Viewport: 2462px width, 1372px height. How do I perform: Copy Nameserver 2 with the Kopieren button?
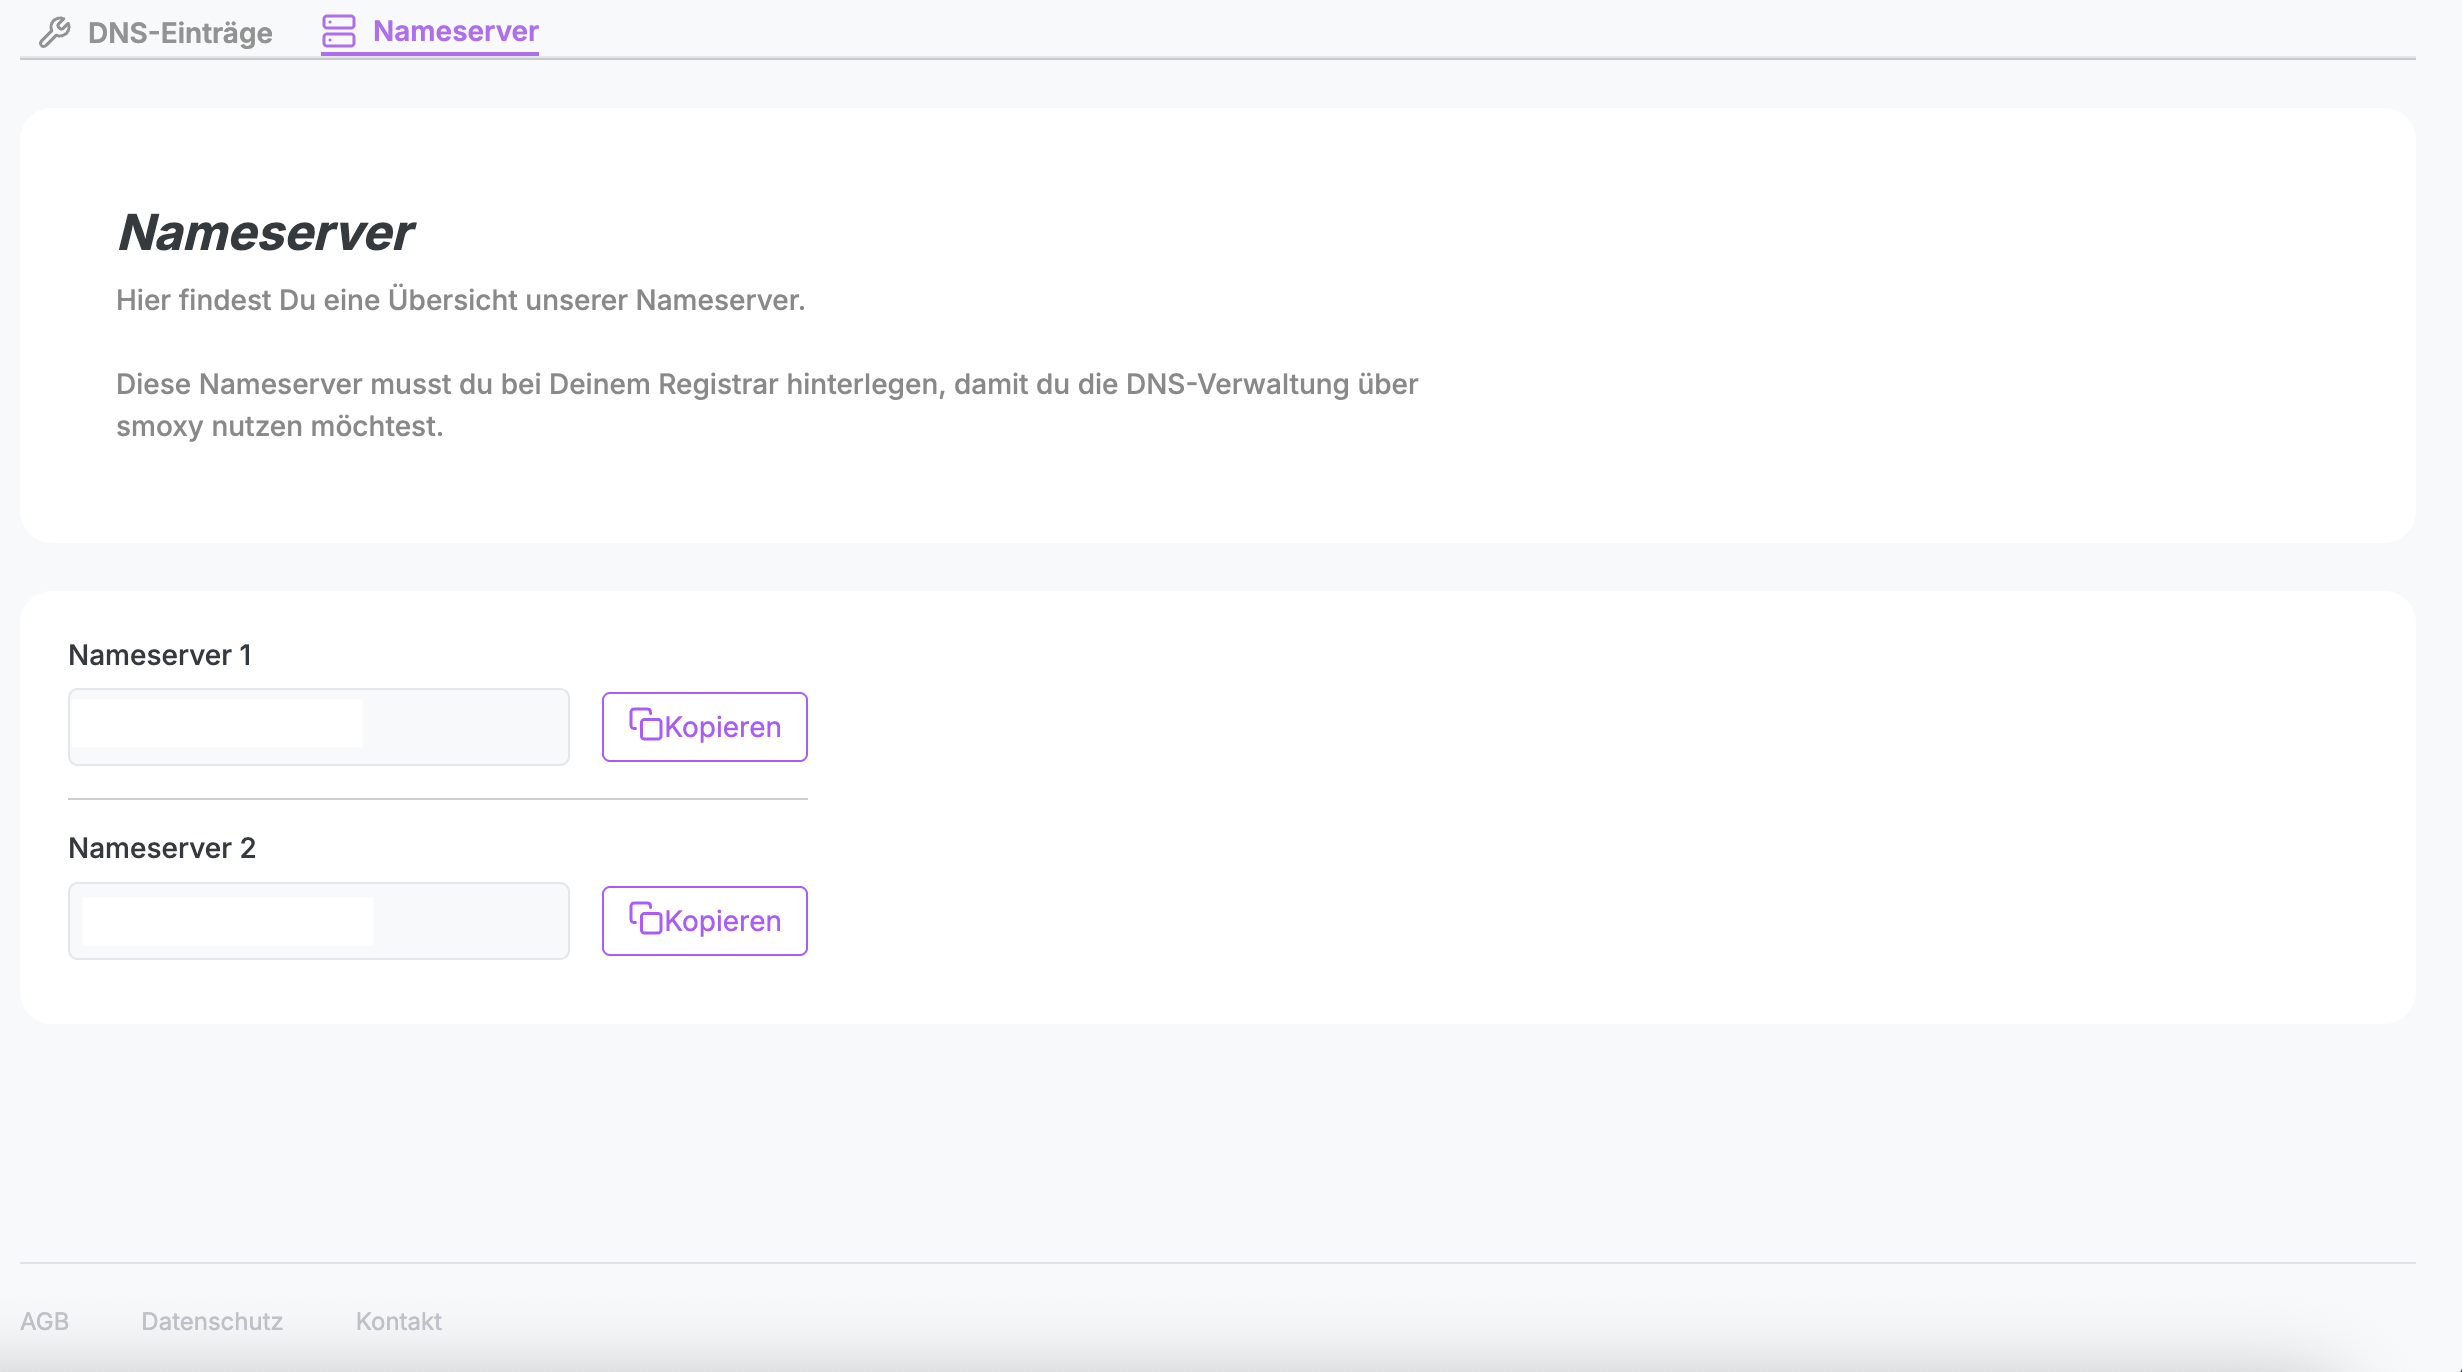point(704,921)
